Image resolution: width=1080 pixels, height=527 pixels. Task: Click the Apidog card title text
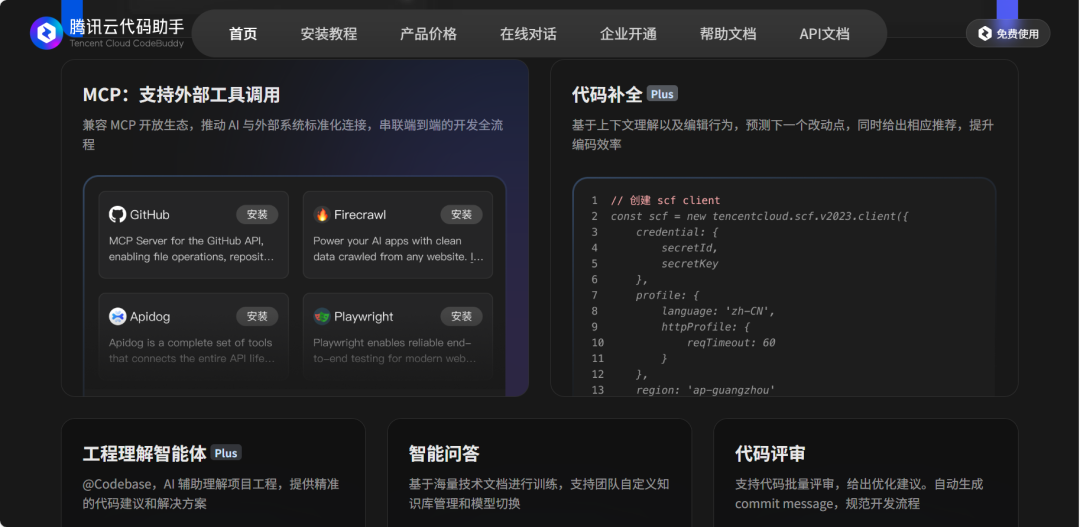click(x=150, y=317)
